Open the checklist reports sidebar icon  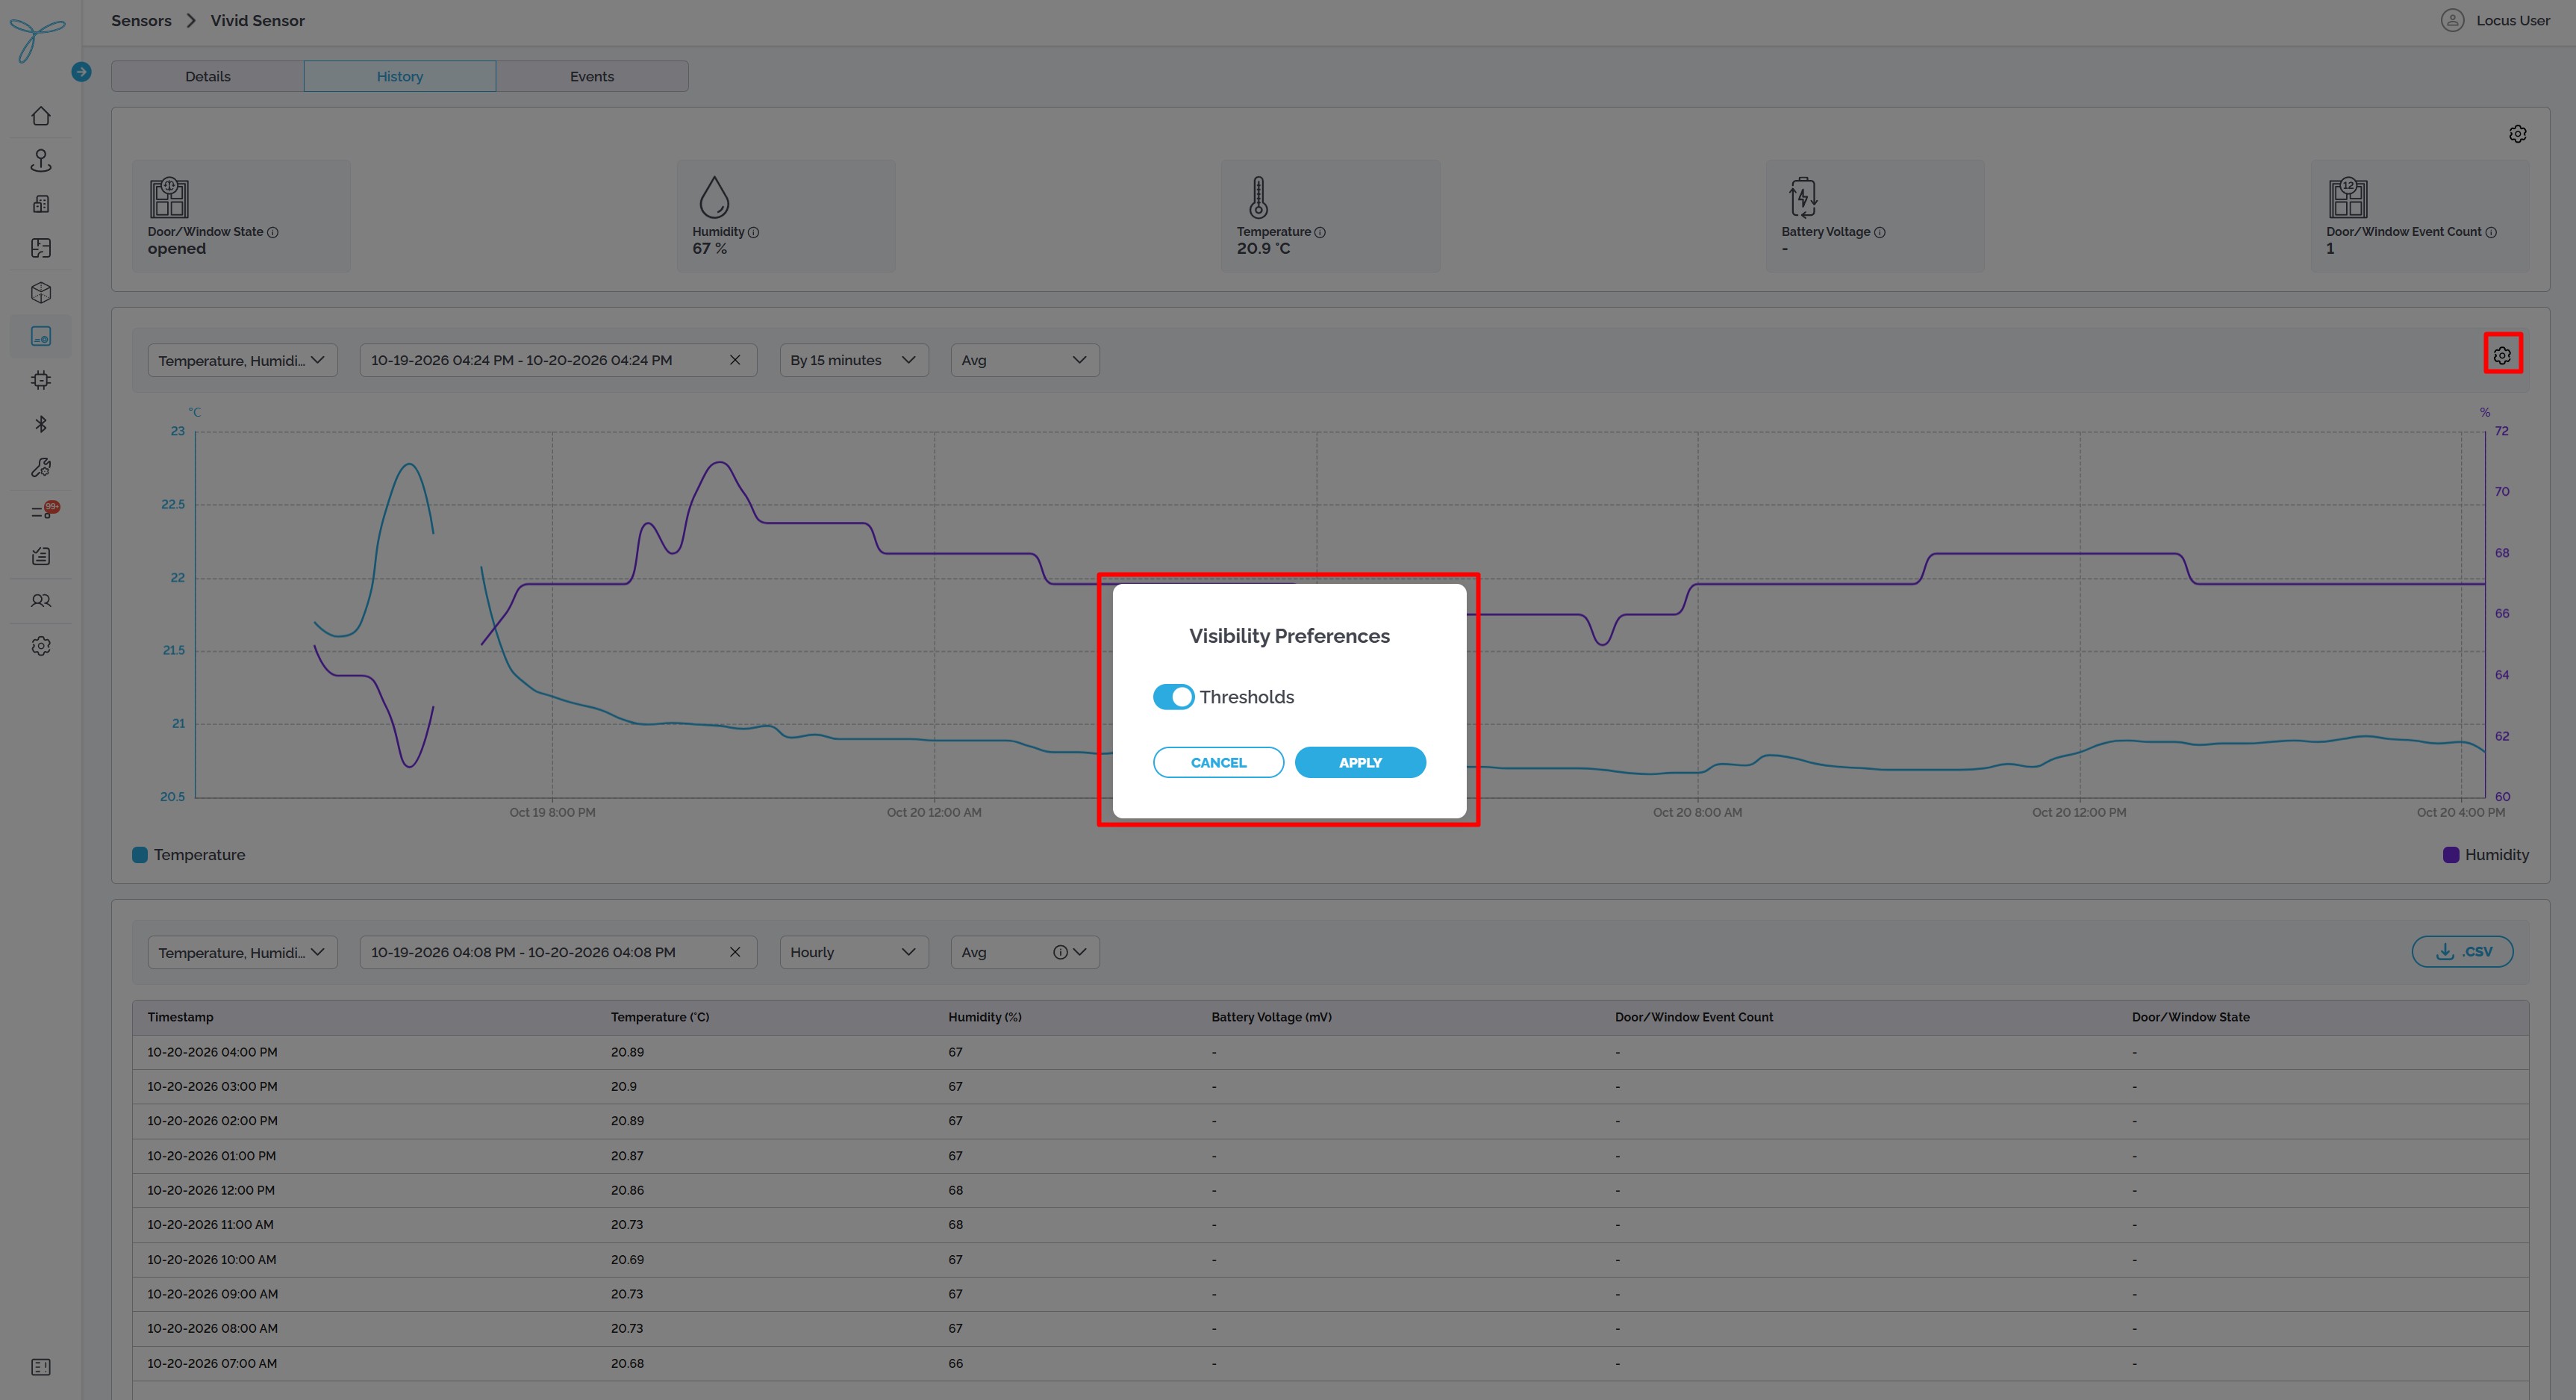click(41, 556)
